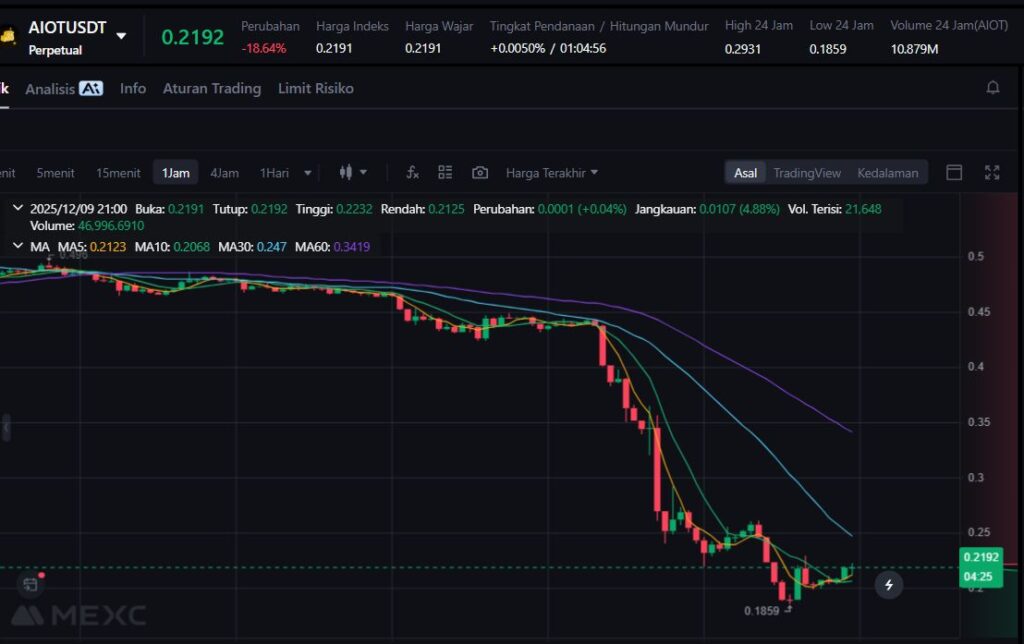Open the Limit Risiko tab

(x=315, y=88)
